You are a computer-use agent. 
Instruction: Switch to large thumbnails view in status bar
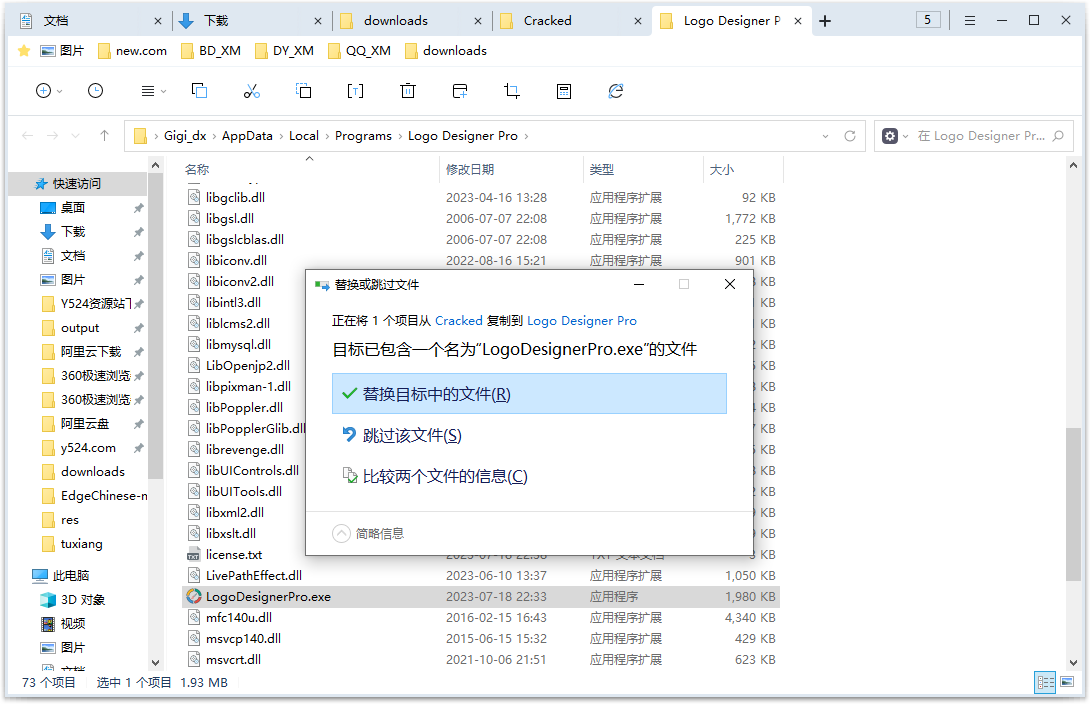1067,682
